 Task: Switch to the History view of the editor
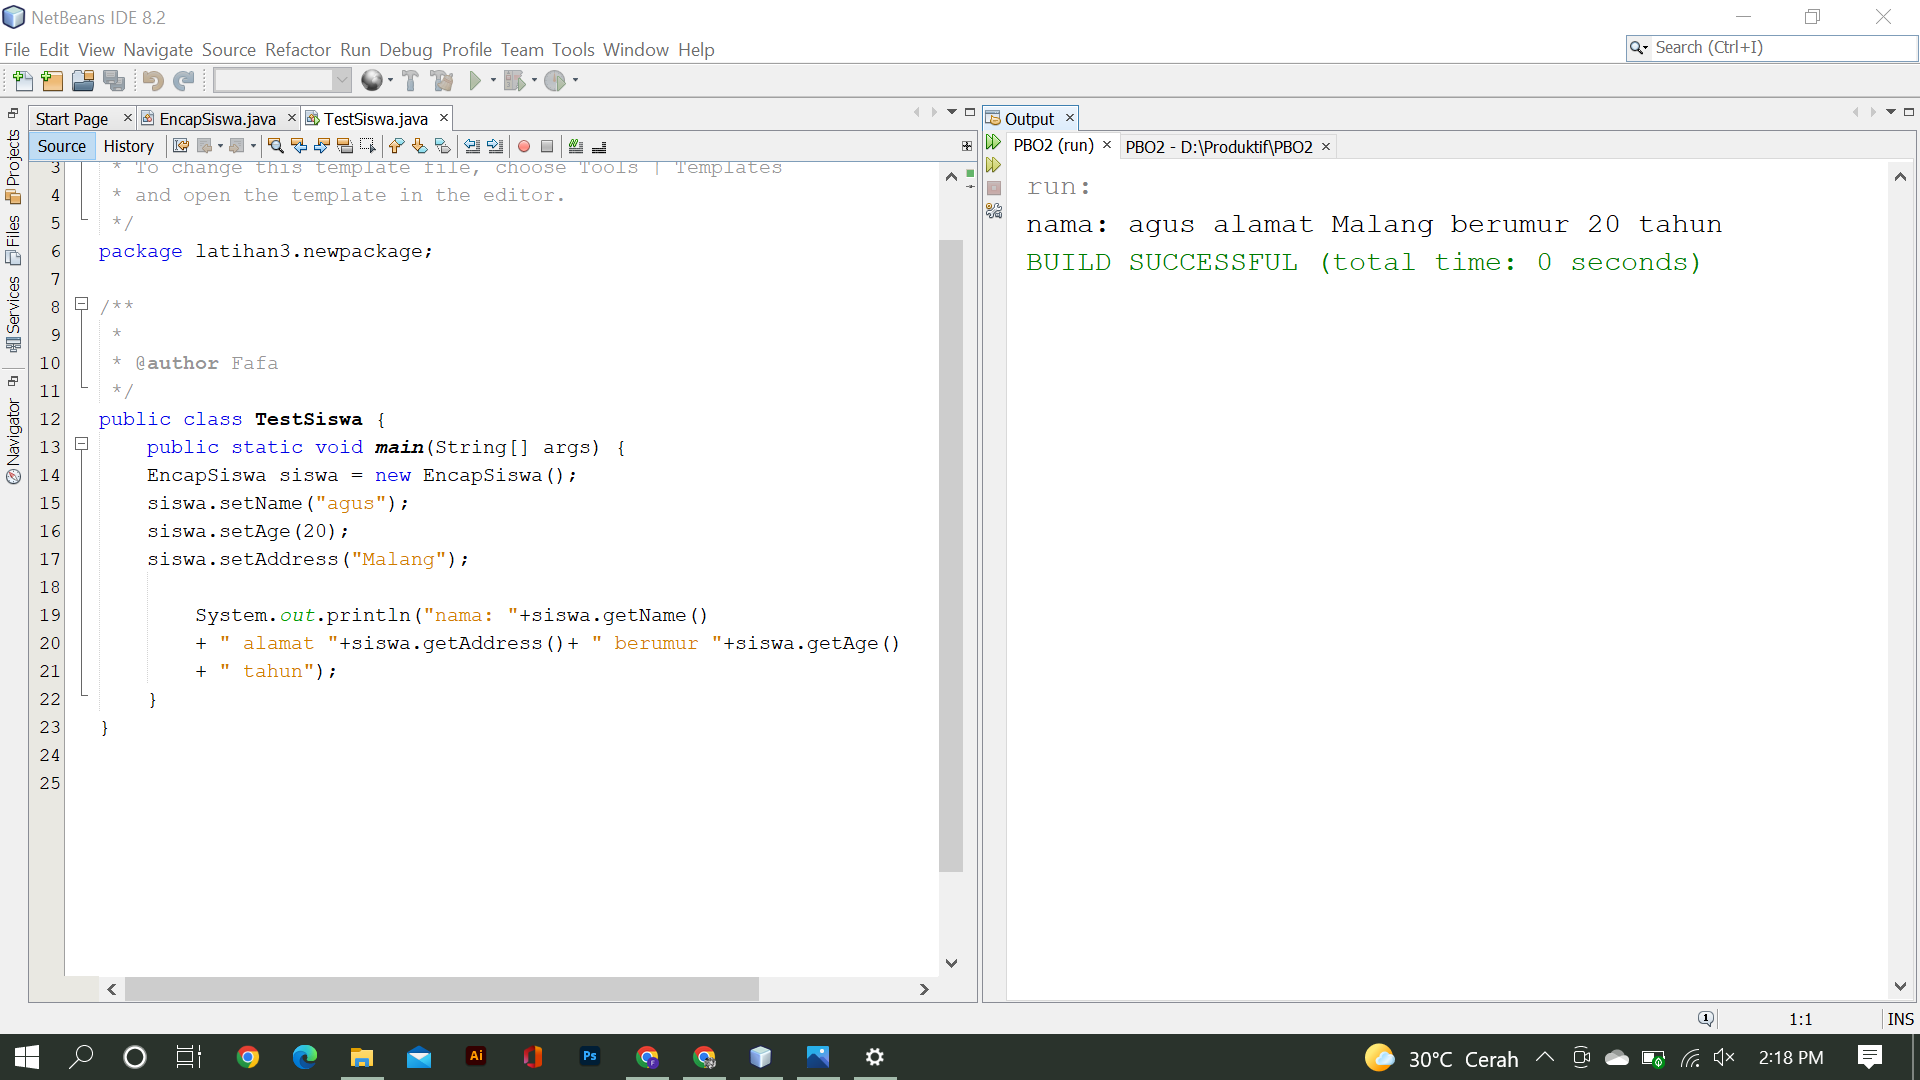pos(128,146)
